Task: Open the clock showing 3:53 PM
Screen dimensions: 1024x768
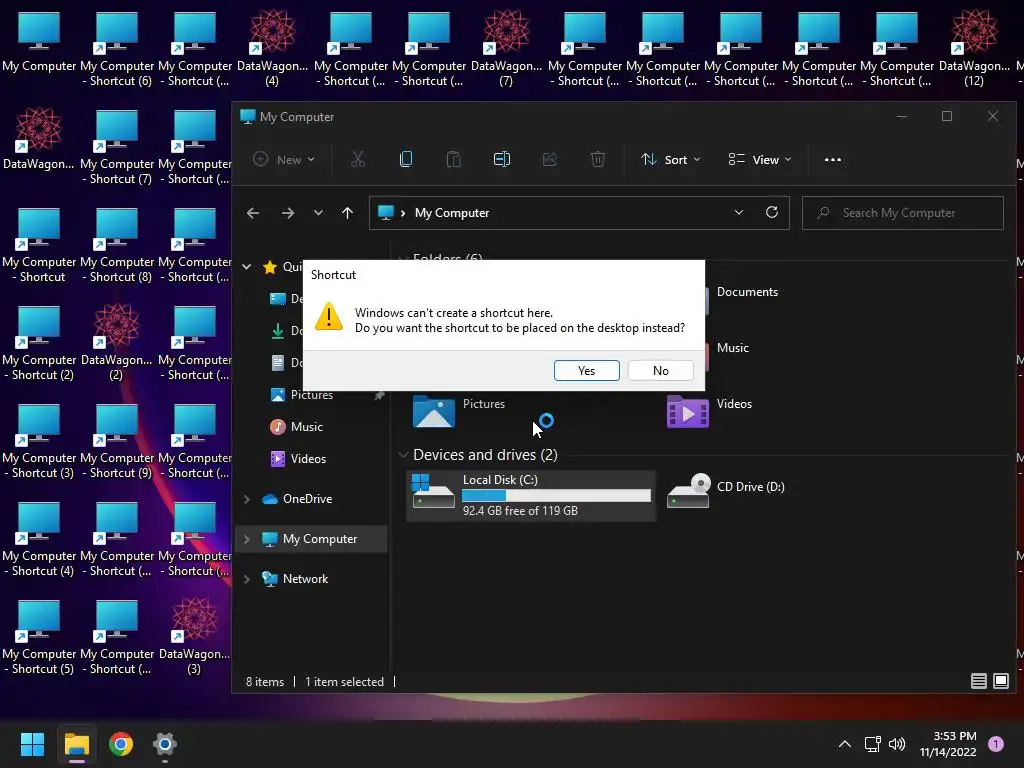Action: (948, 744)
